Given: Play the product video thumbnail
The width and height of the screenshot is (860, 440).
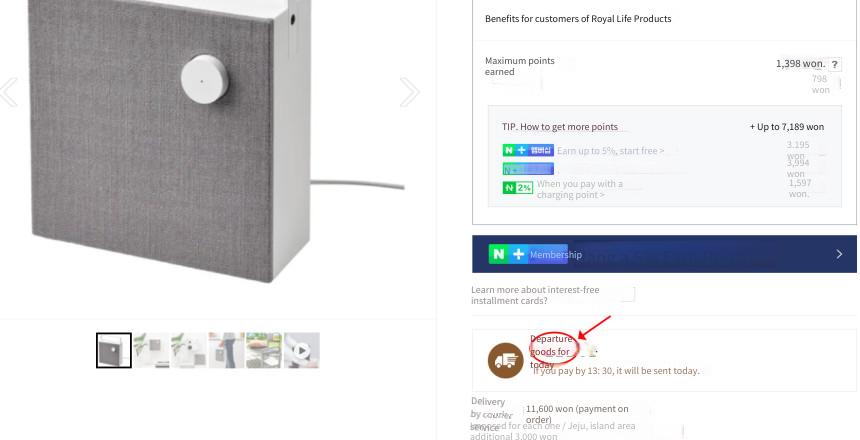Looking at the screenshot, I should pyautogui.click(x=302, y=350).
